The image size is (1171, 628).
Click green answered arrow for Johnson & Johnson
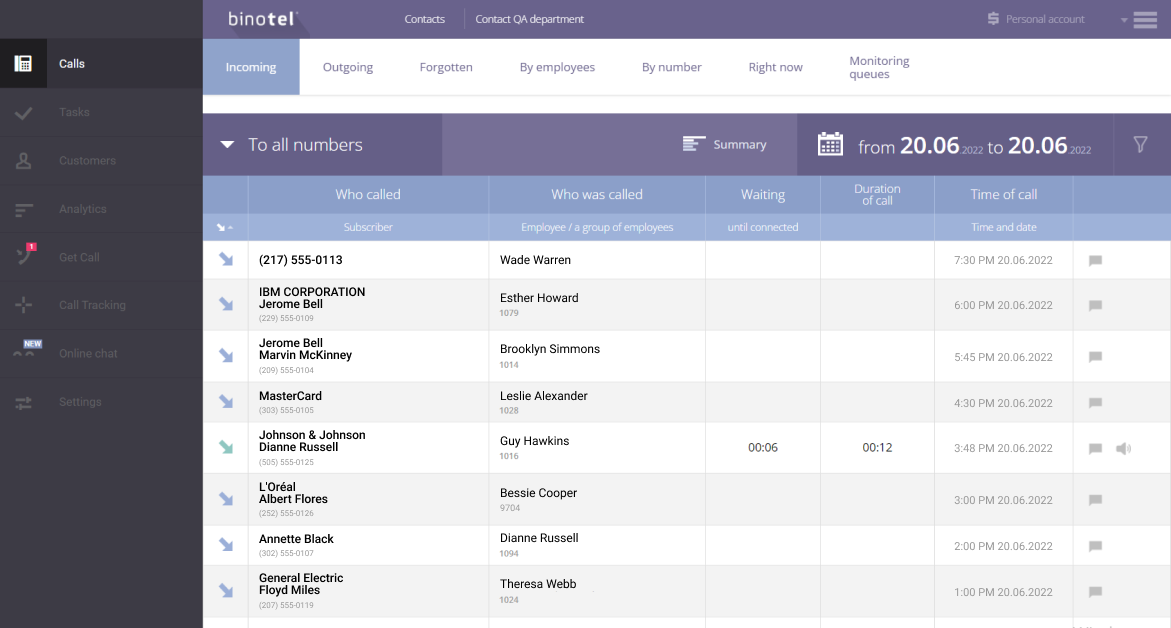click(226, 447)
